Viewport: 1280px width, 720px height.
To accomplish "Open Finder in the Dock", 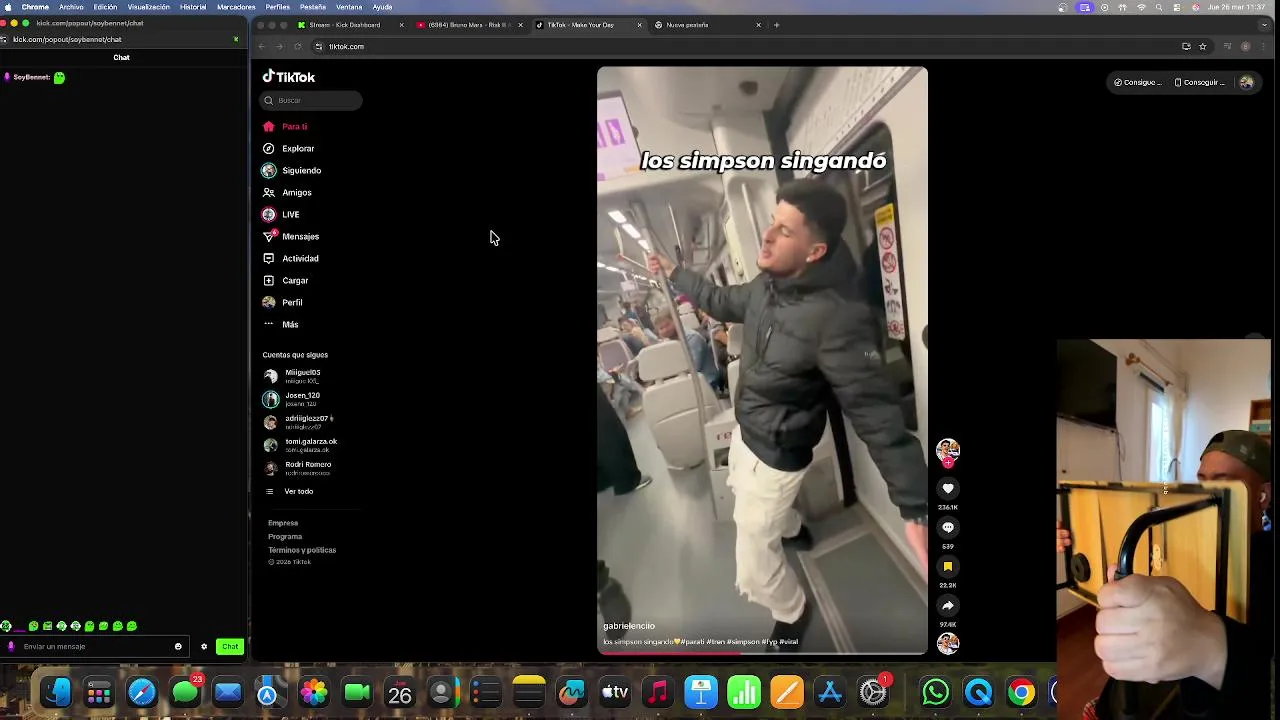I will pos(56,692).
